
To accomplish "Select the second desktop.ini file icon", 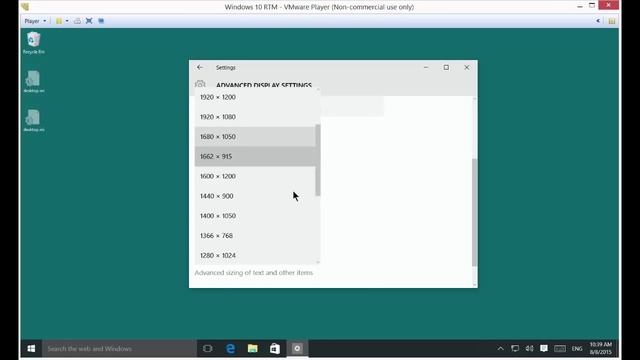I will click(33, 120).
